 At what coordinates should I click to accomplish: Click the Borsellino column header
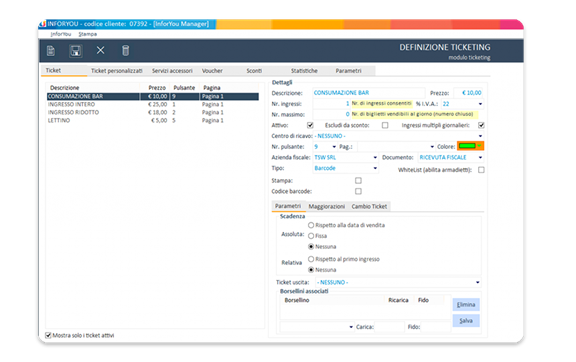tap(332, 300)
